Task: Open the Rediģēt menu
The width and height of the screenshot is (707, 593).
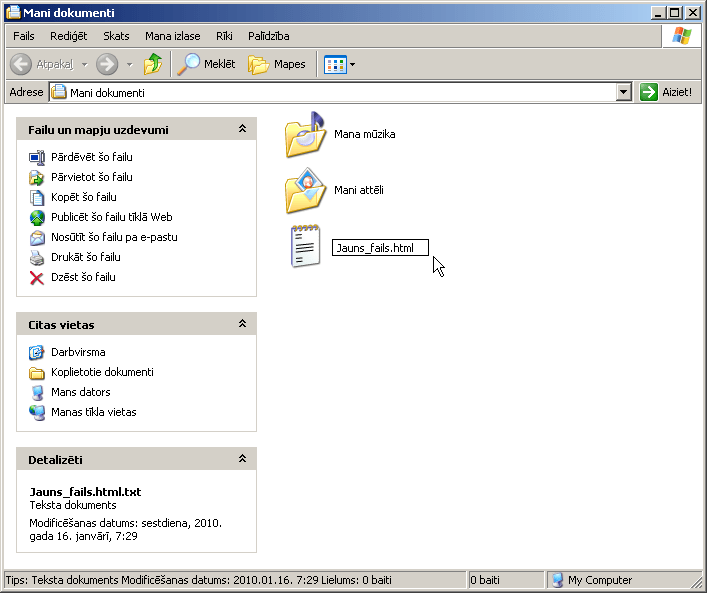Action: (x=69, y=36)
